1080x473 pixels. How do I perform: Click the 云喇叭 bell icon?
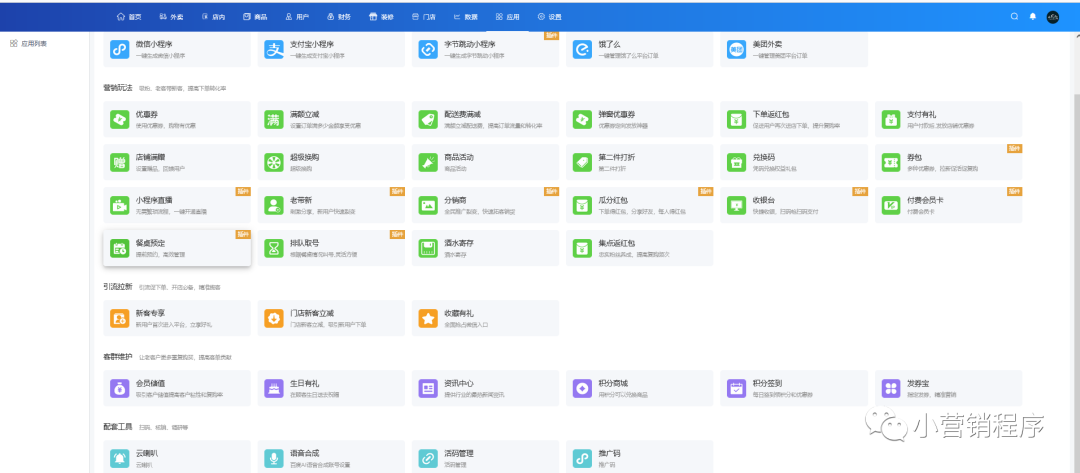120,459
